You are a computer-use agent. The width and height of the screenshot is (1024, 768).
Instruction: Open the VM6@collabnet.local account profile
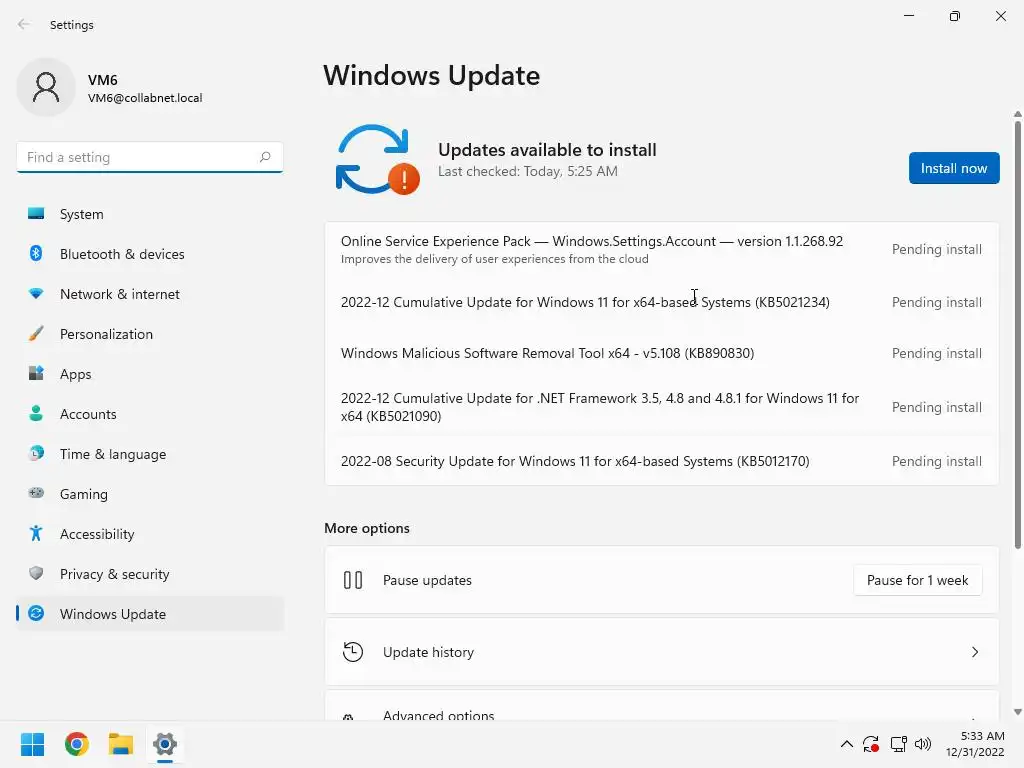110,88
